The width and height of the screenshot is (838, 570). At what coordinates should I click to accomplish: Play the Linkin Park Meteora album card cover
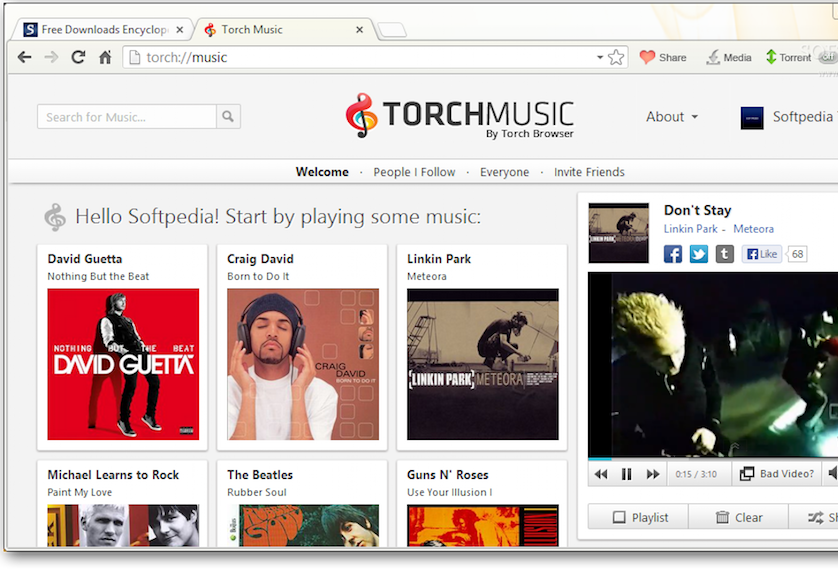pos(483,364)
